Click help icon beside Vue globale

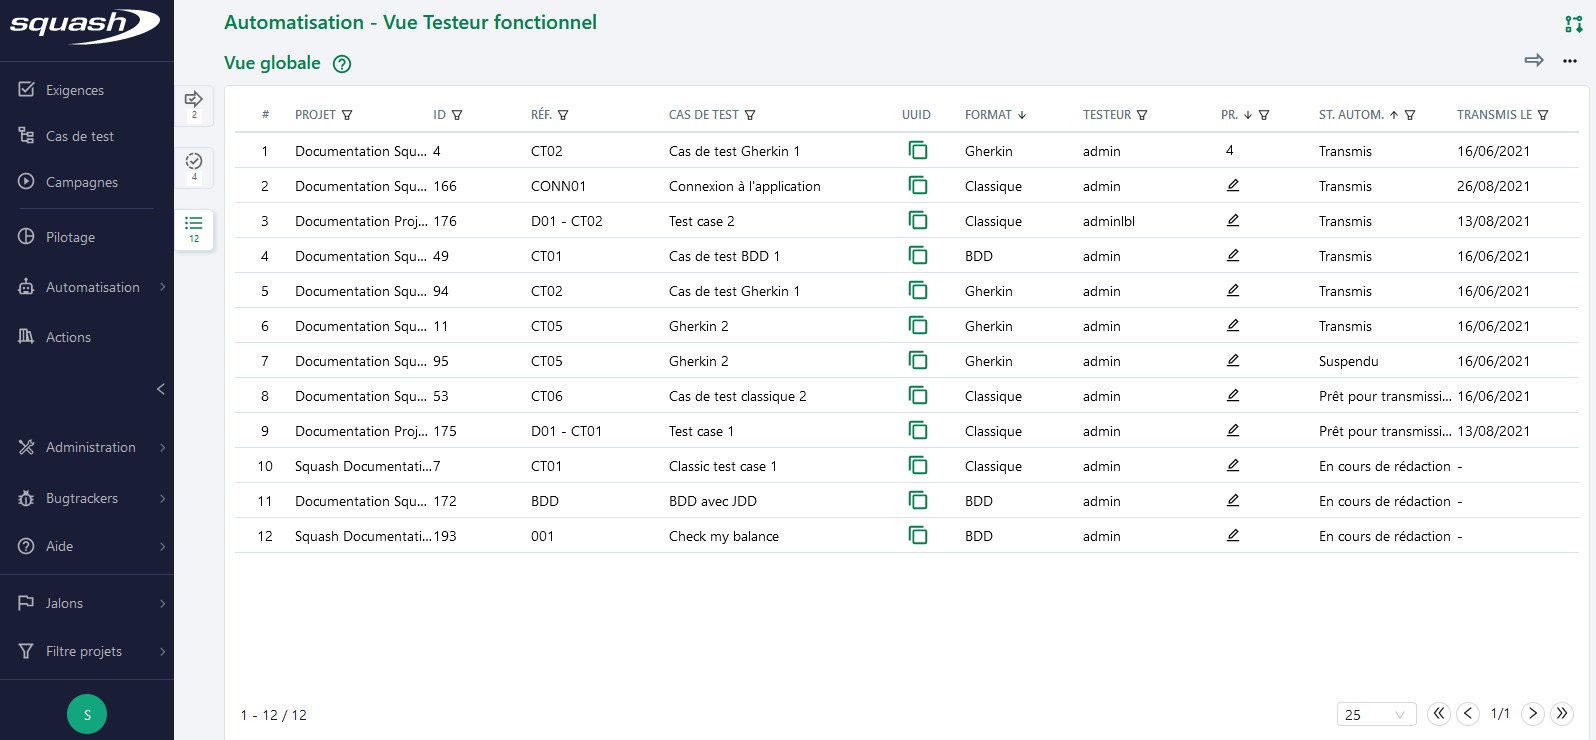(342, 64)
